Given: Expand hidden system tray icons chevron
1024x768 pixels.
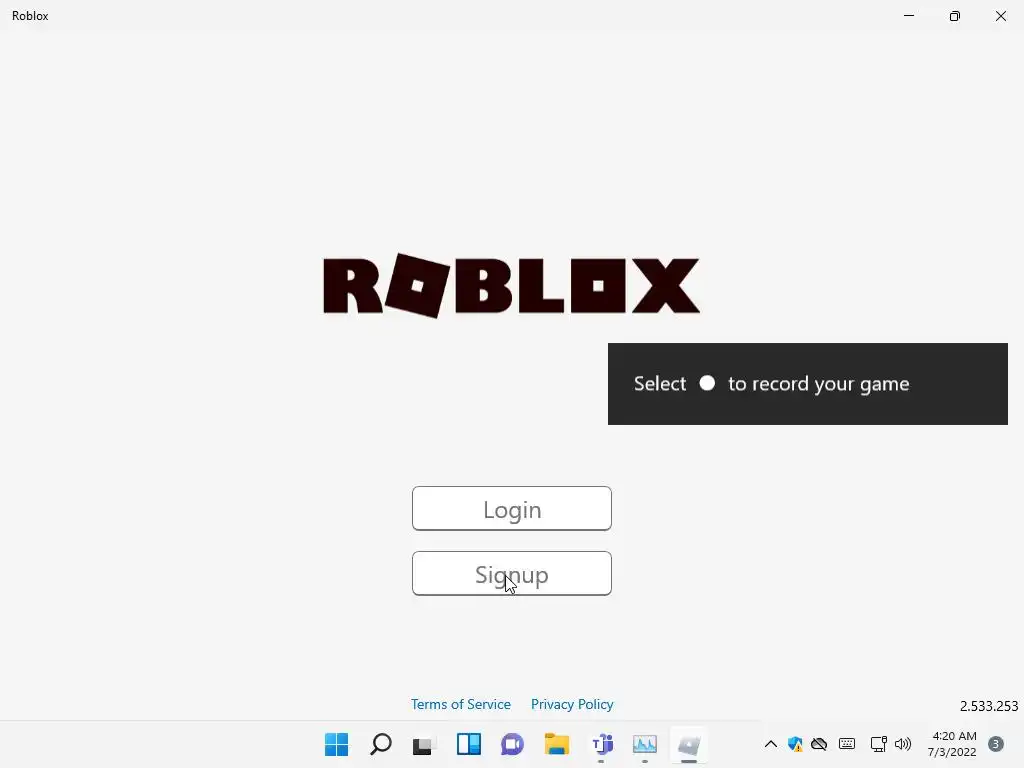Looking at the screenshot, I should pos(771,744).
